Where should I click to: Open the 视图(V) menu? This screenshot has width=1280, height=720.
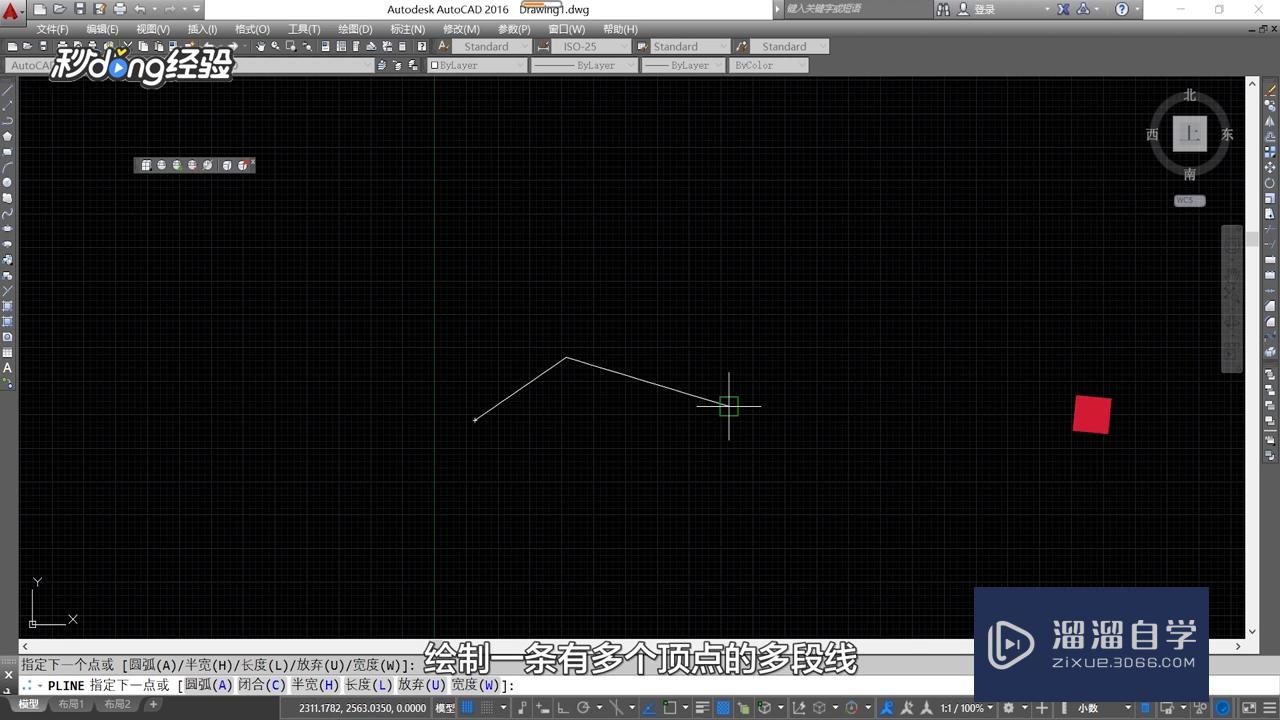pos(152,29)
